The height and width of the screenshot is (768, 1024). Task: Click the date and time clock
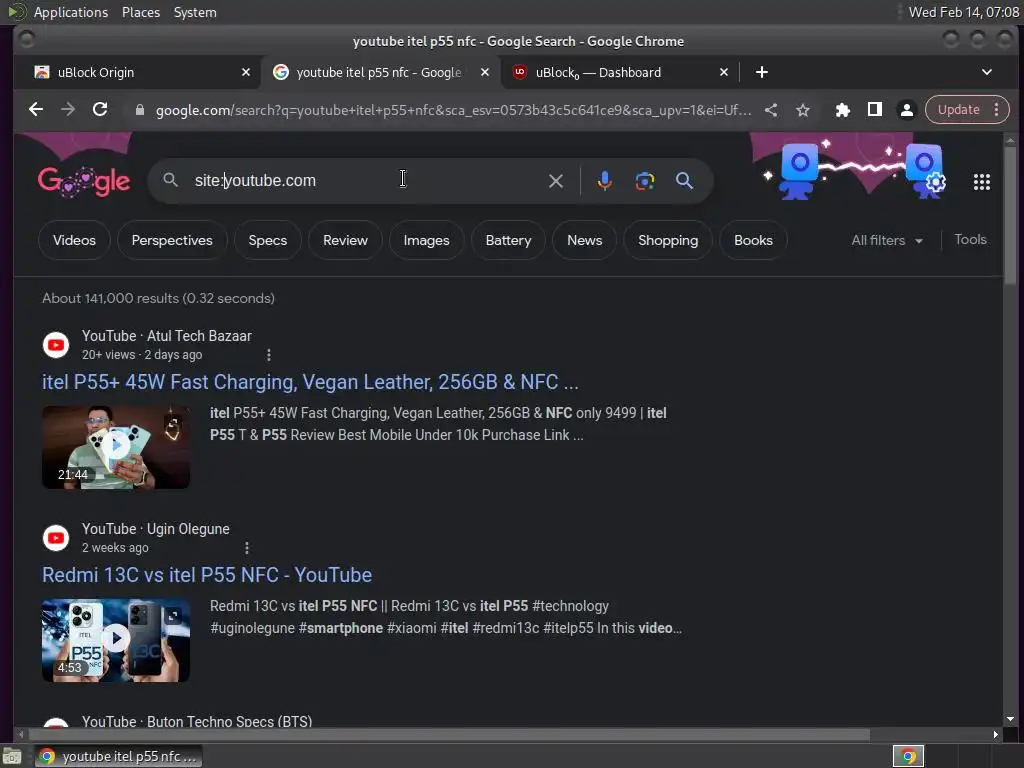[963, 12]
